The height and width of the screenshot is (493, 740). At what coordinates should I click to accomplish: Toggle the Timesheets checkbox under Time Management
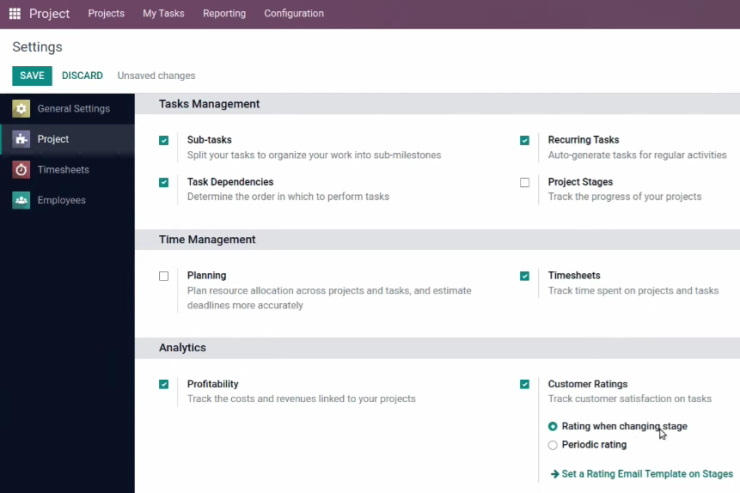coord(524,276)
